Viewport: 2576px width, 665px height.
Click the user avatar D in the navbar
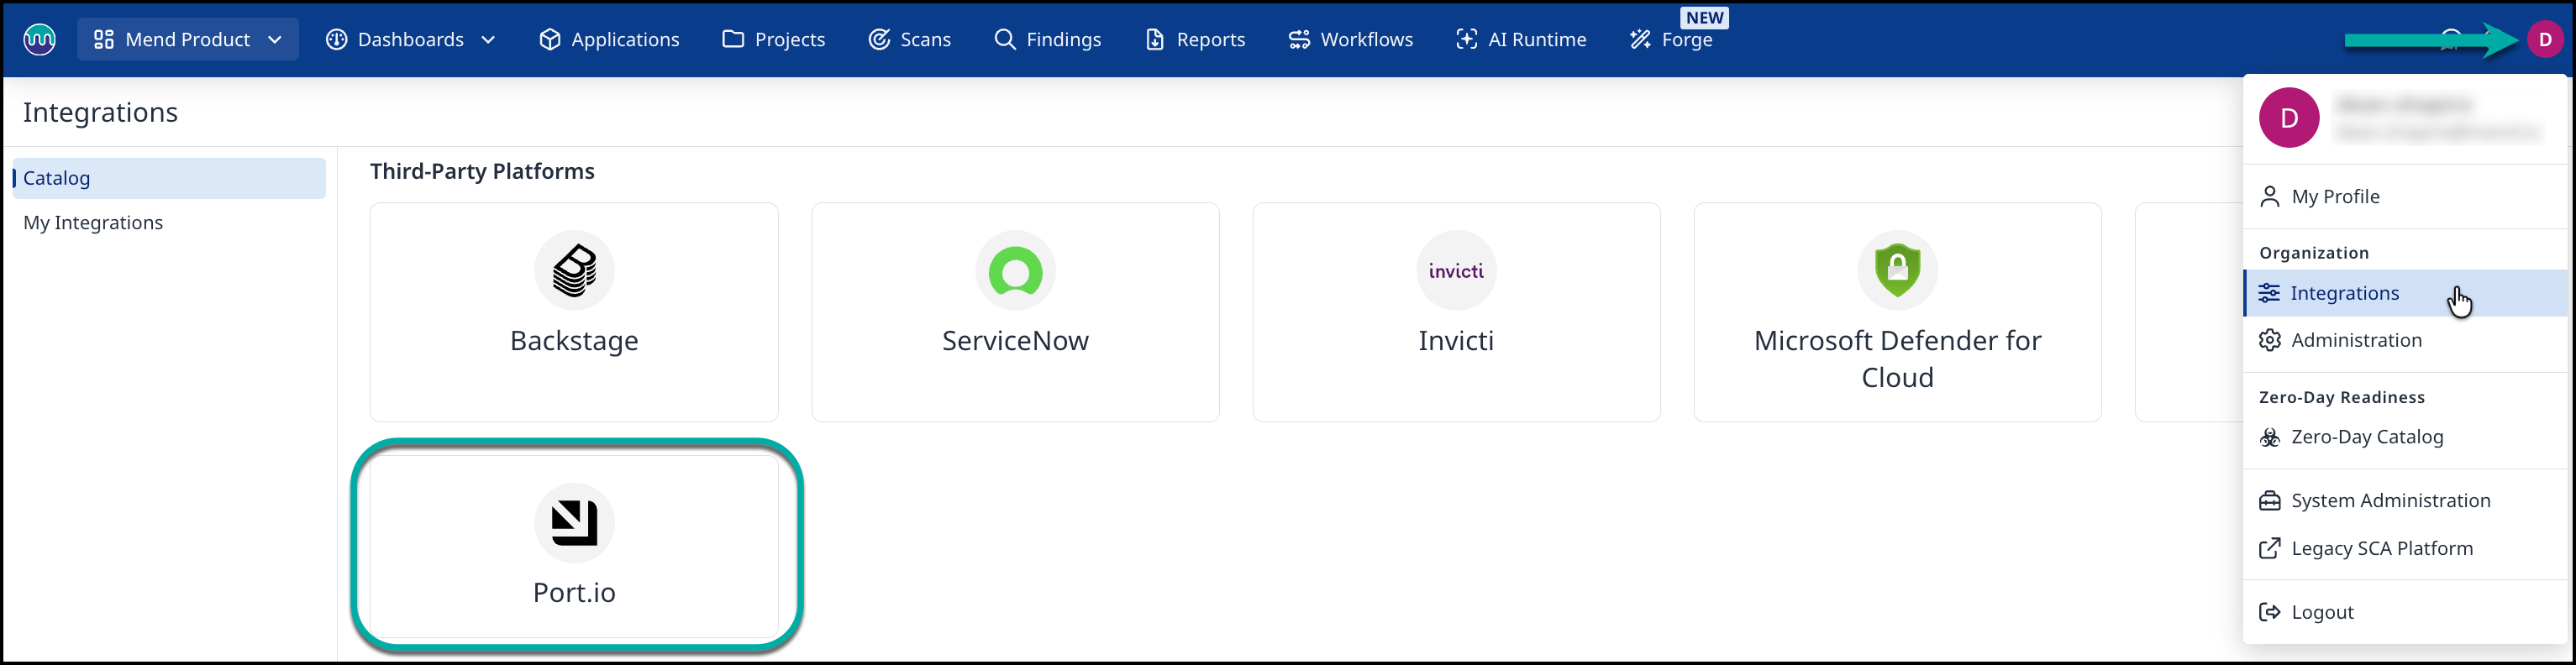click(x=2545, y=39)
